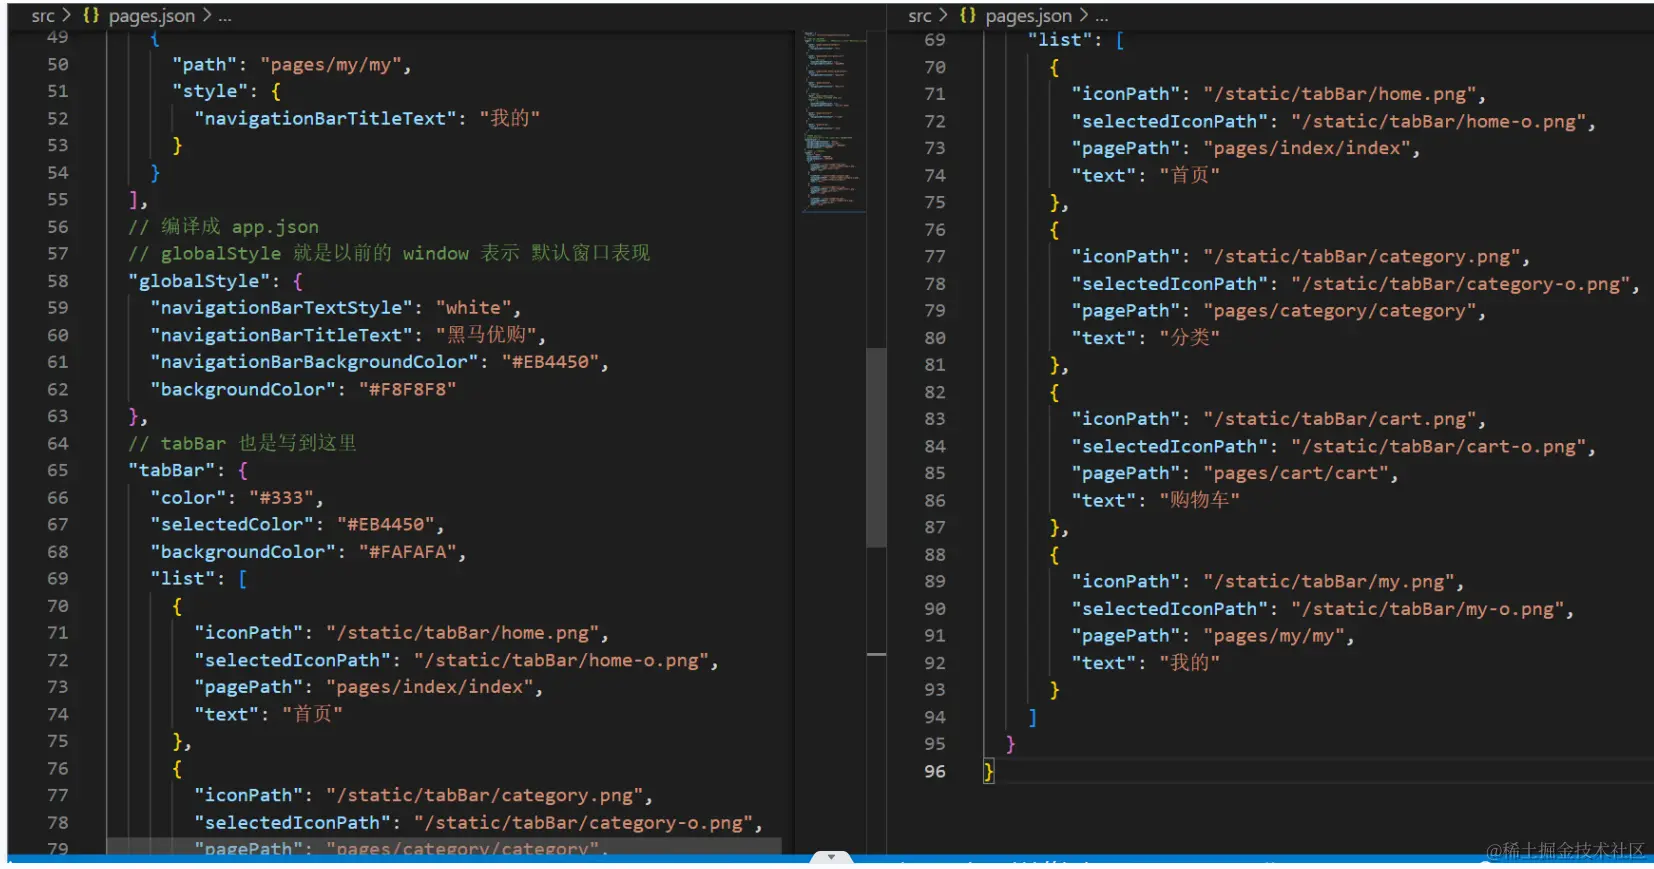1654x869 pixels.
Task: Click the JSON braces icon in right breadcrumb
Action: [x=968, y=15]
